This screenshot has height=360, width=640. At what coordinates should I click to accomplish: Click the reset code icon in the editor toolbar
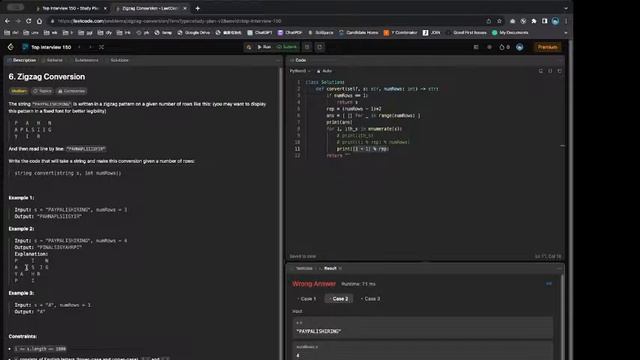[560, 71]
